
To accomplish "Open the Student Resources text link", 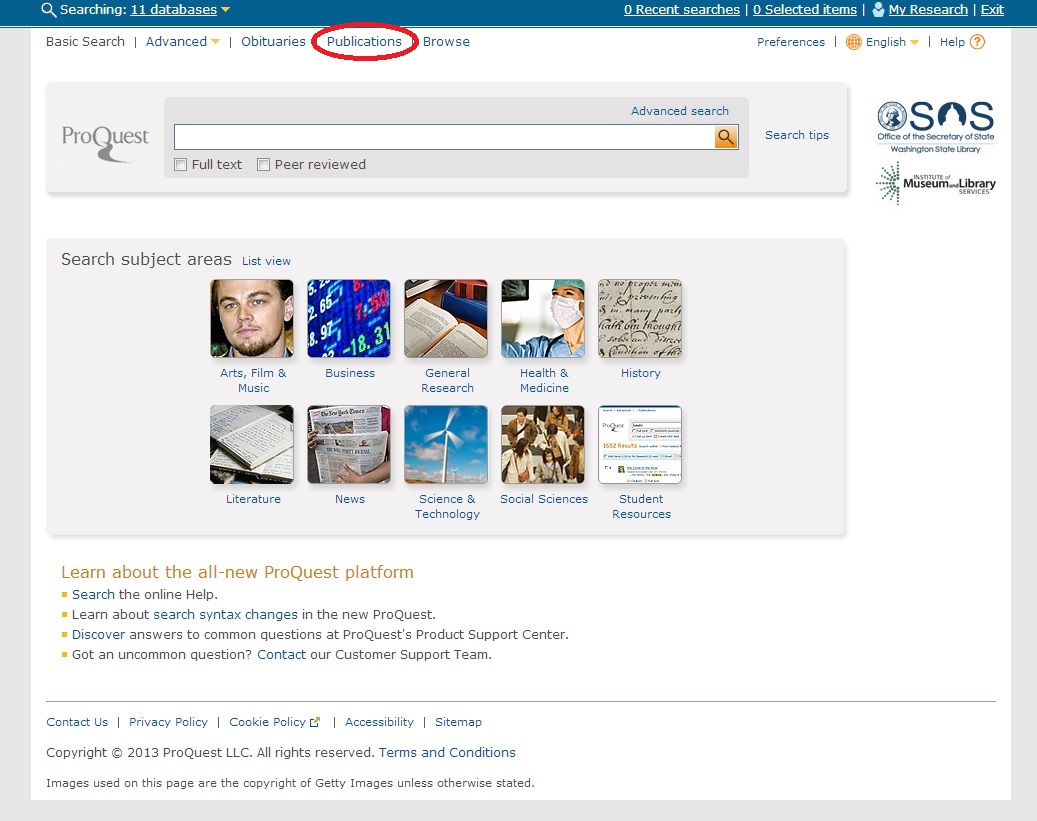I will pyautogui.click(x=642, y=507).
